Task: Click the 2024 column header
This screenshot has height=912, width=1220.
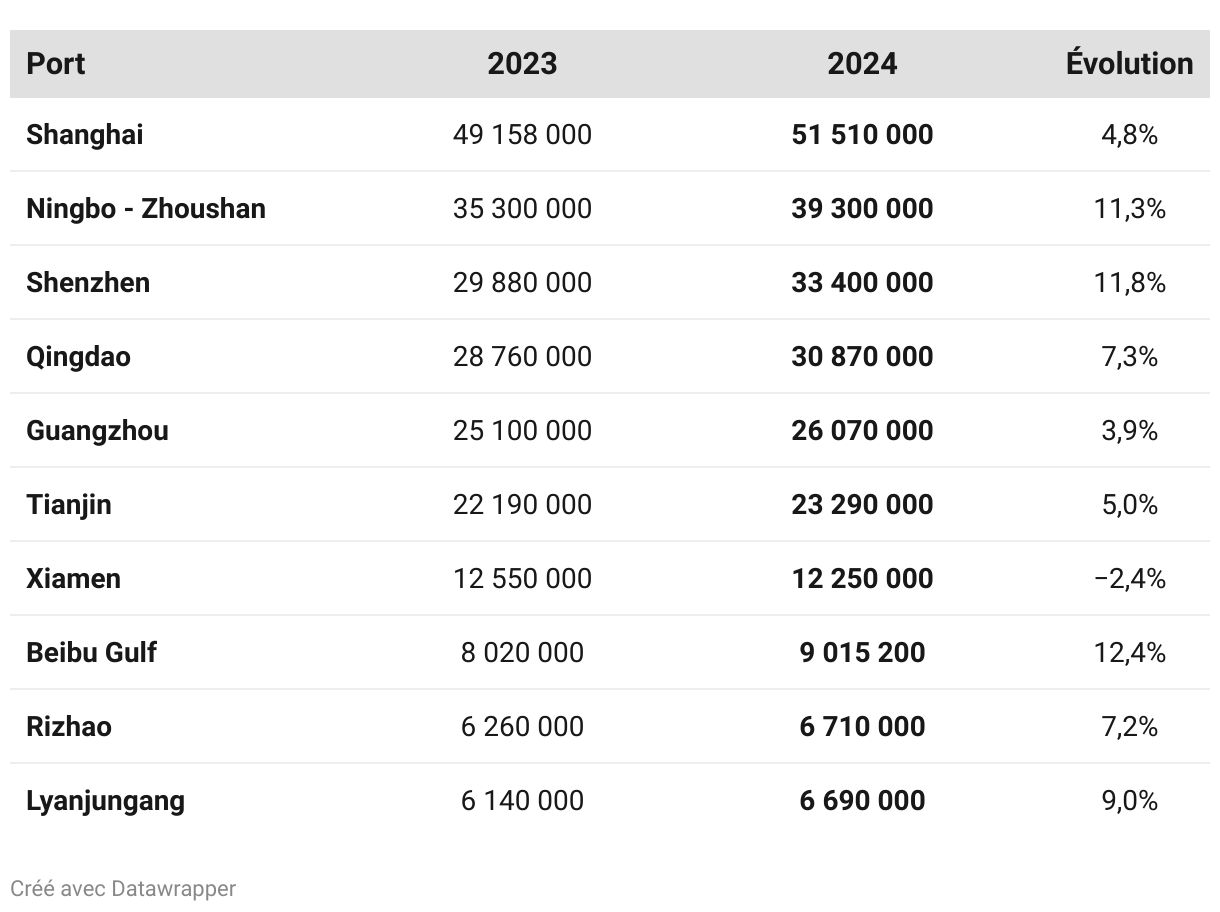Action: (x=862, y=64)
